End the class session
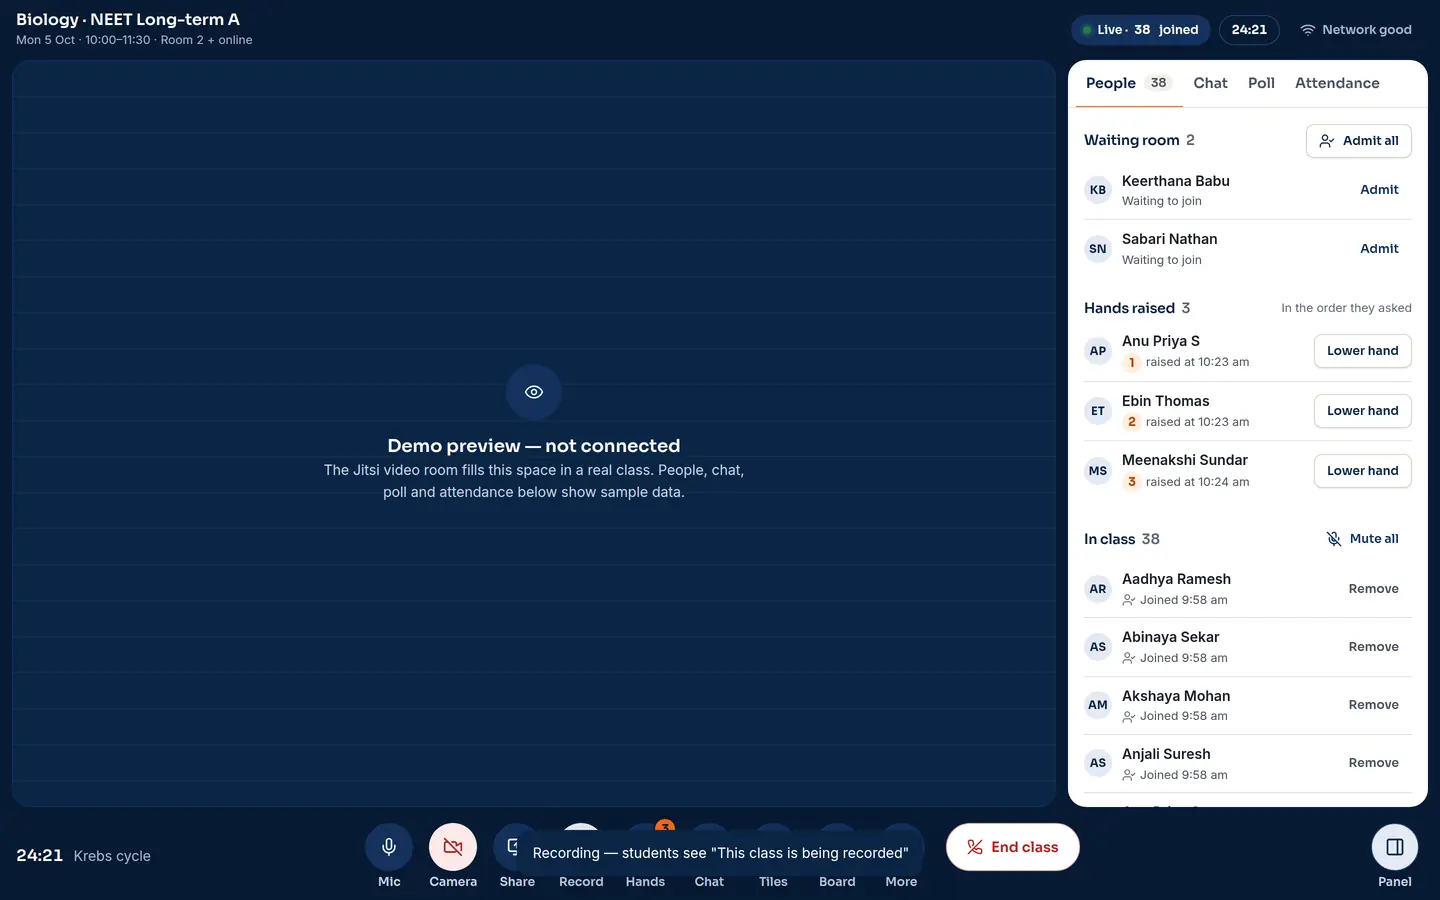 coord(1013,847)
